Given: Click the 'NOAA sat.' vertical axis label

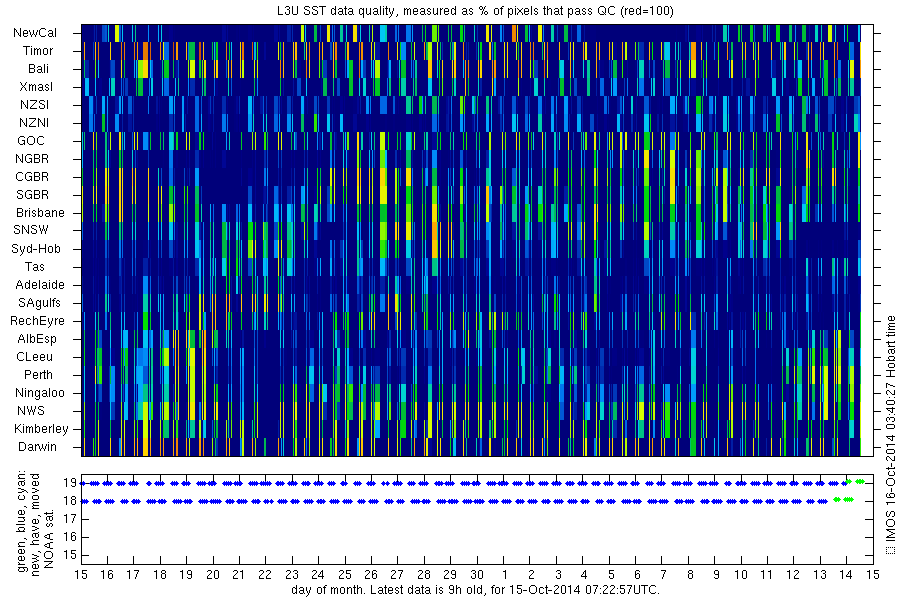Looking at the screenshot, I should 49,539.
